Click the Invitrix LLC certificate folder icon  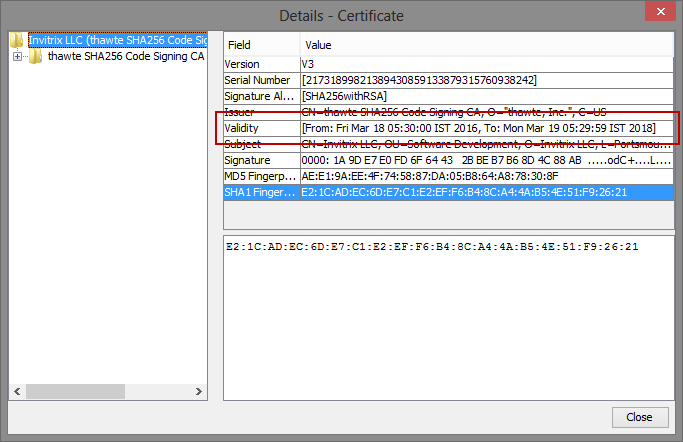coord(17,40)
